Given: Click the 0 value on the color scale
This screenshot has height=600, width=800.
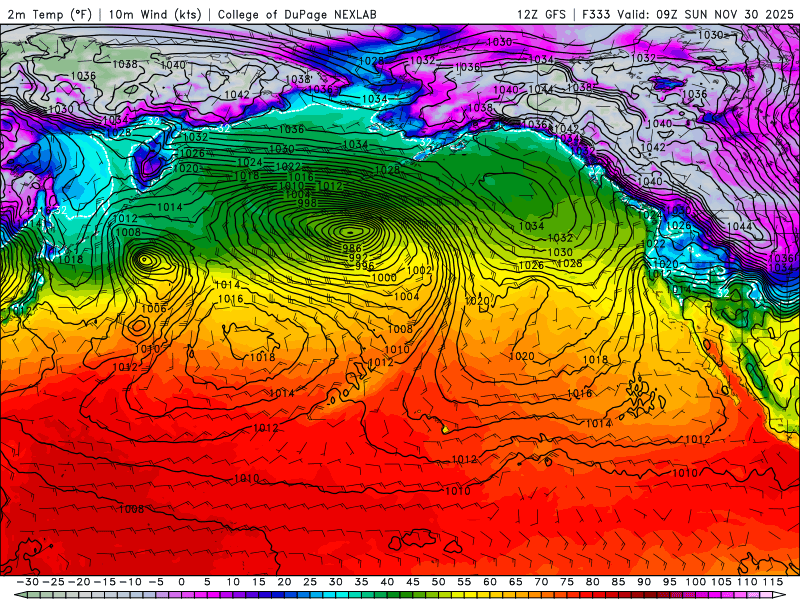Looking at the screenshot, I should click(182, 582).
